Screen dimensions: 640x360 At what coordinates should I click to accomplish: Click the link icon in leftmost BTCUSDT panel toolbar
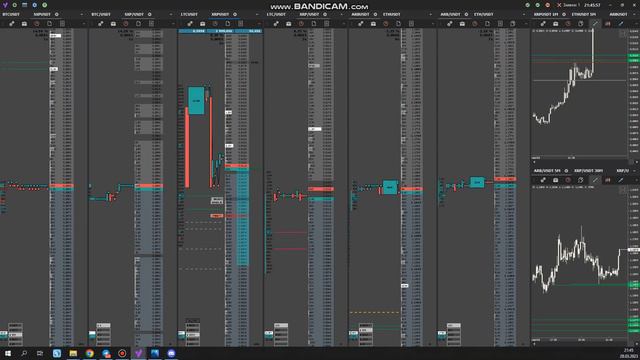point(12,24)
